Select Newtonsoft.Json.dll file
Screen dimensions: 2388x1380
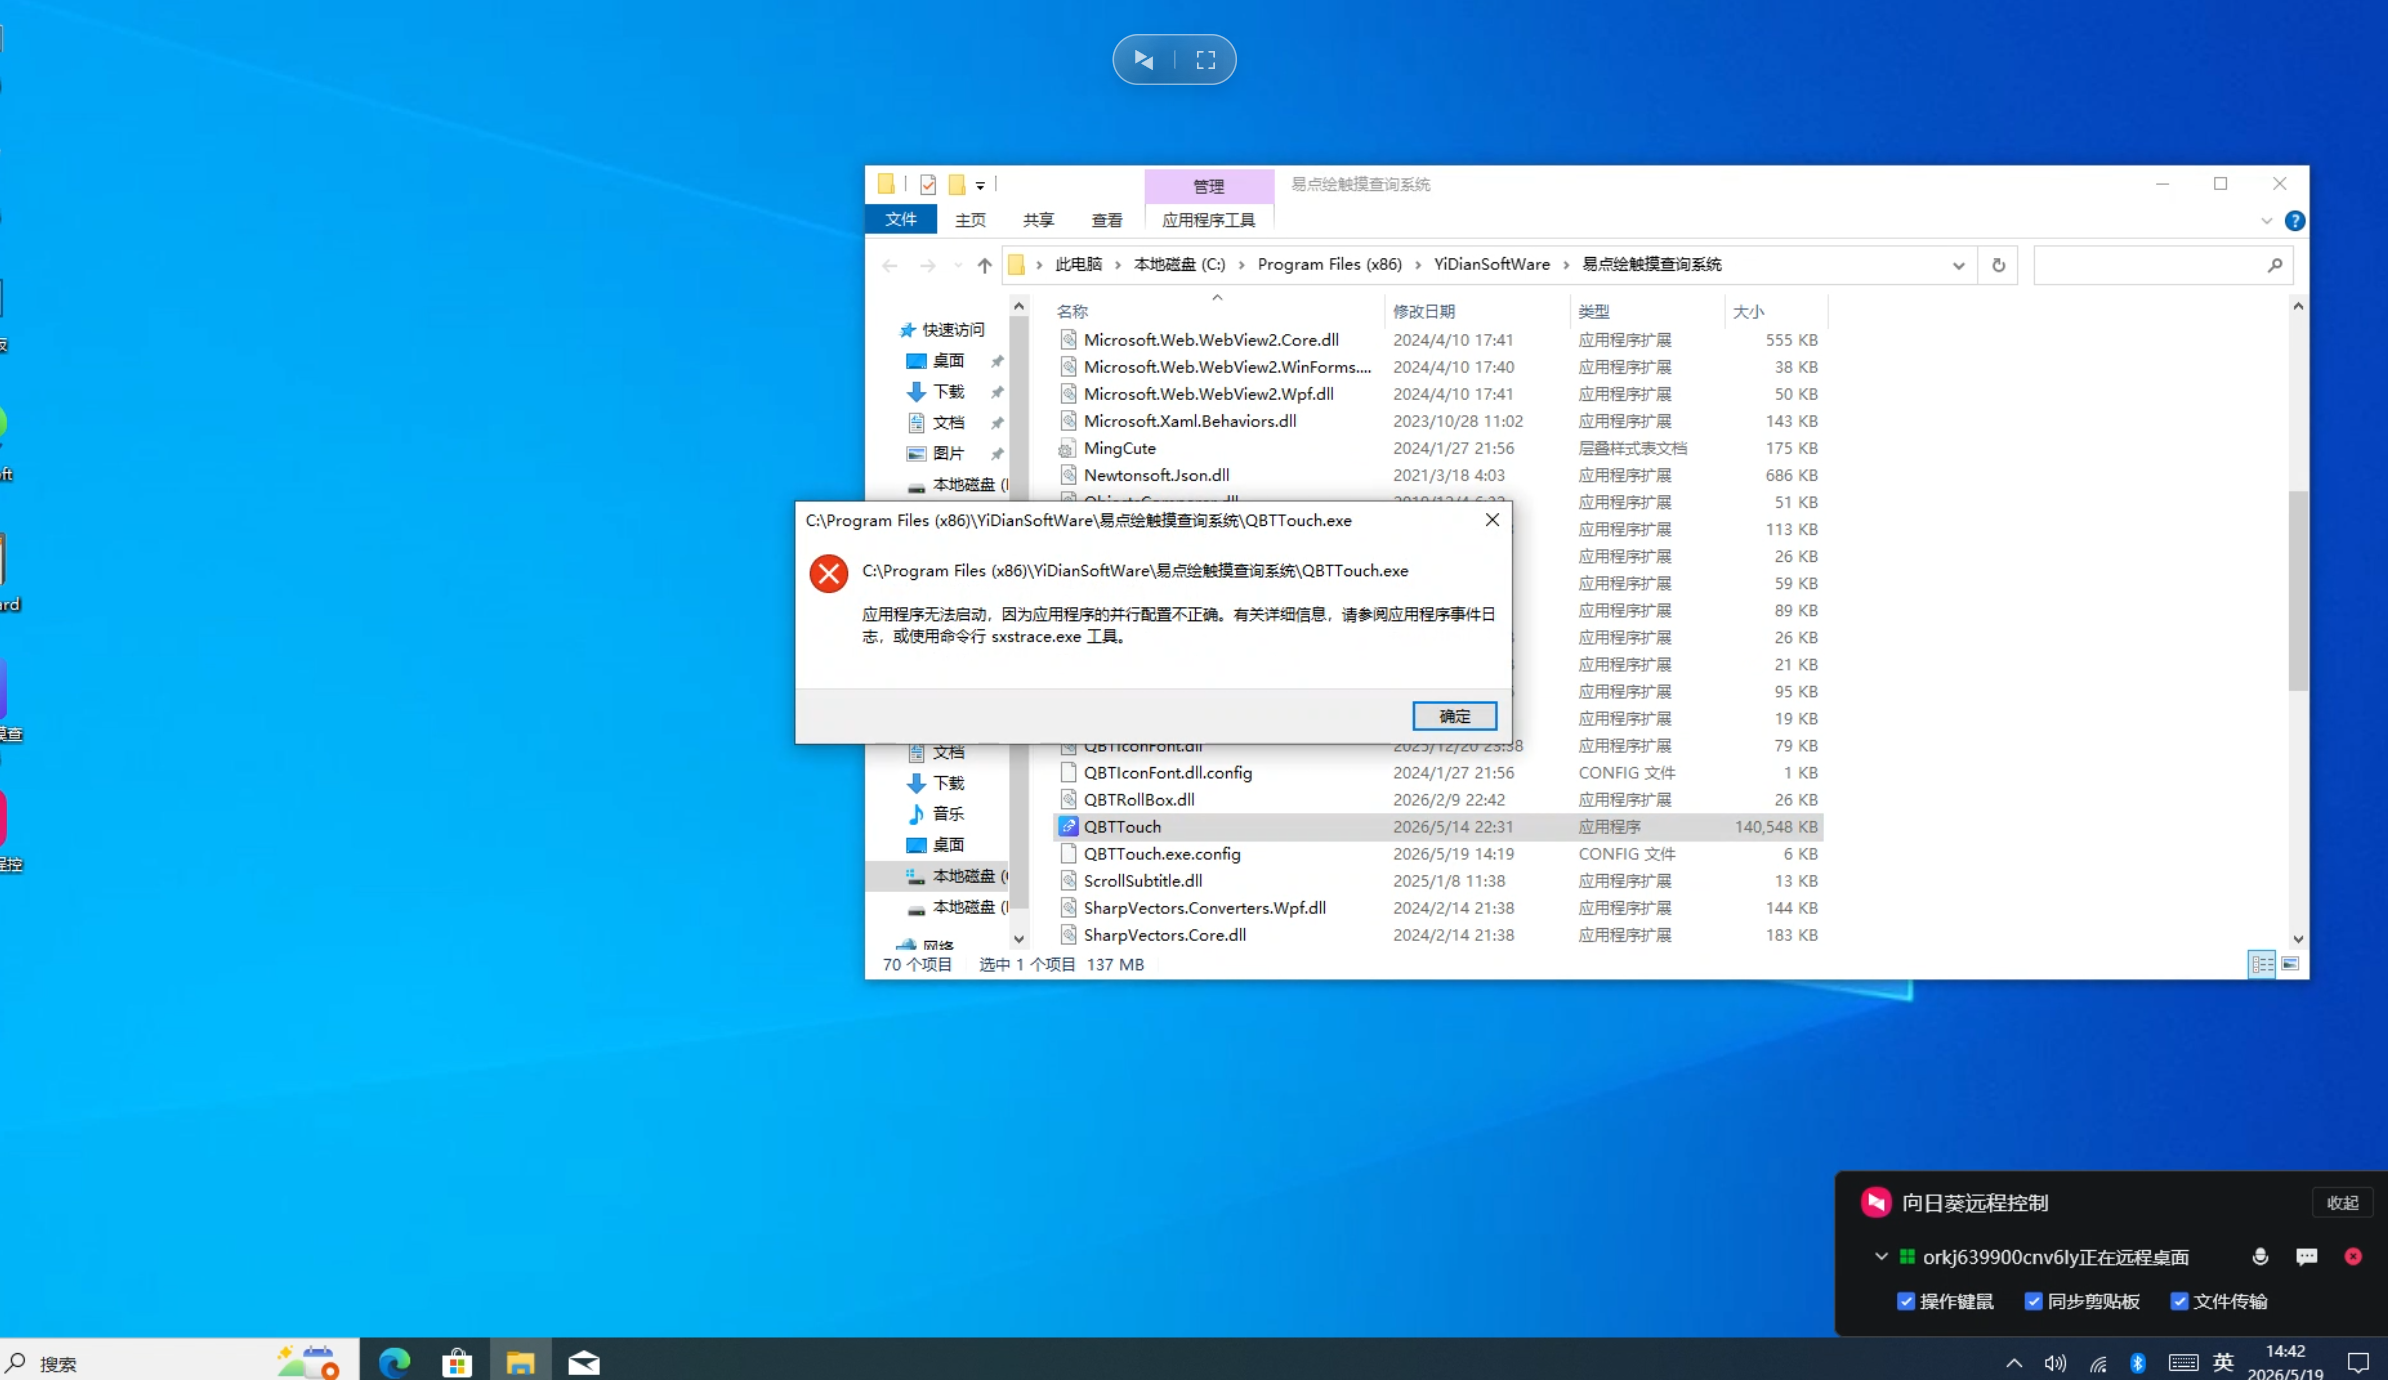1439,475
